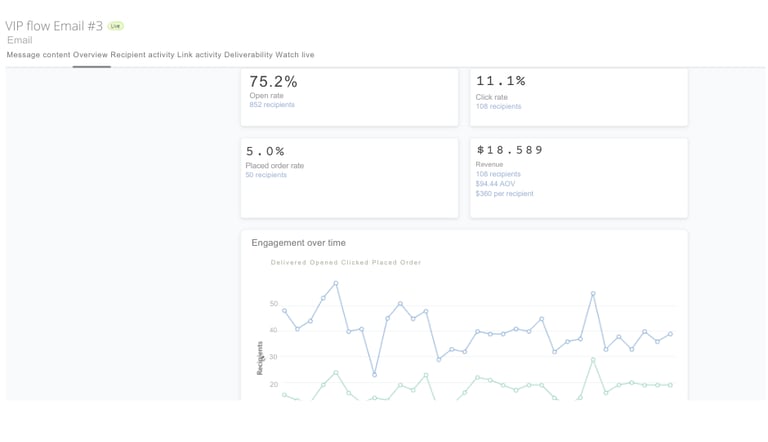Image resolution: width=768 pixels, height=442 pixels.
Task: Click the 108 recipients link under Revenue
Action: 498,174
